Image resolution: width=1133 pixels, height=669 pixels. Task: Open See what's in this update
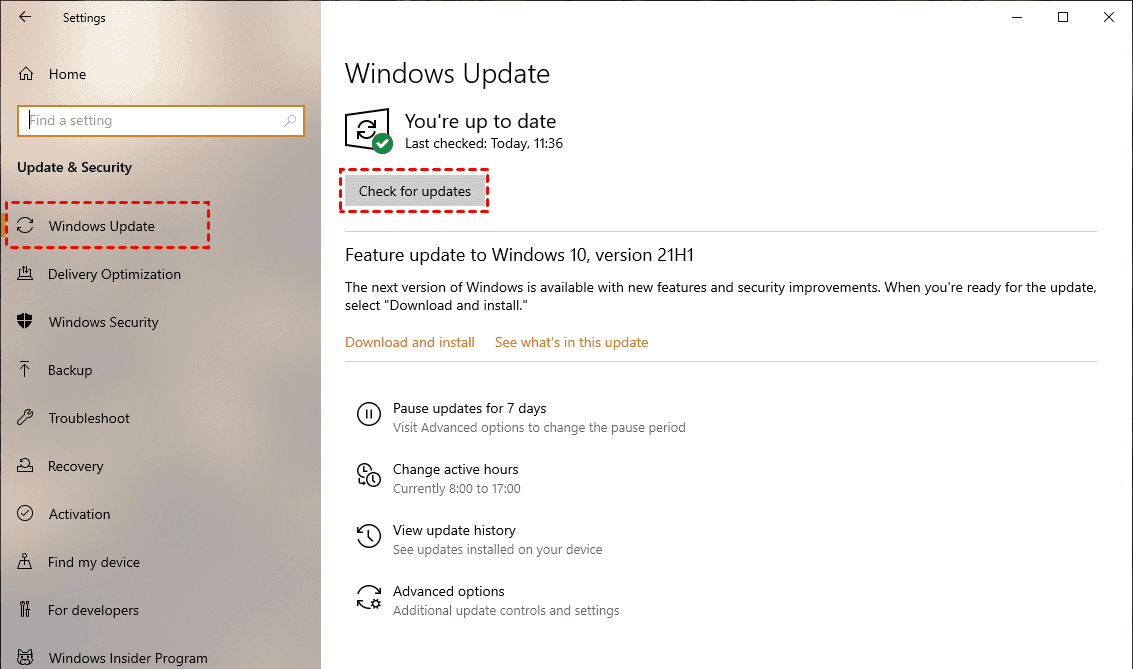[x=571, y=342]
